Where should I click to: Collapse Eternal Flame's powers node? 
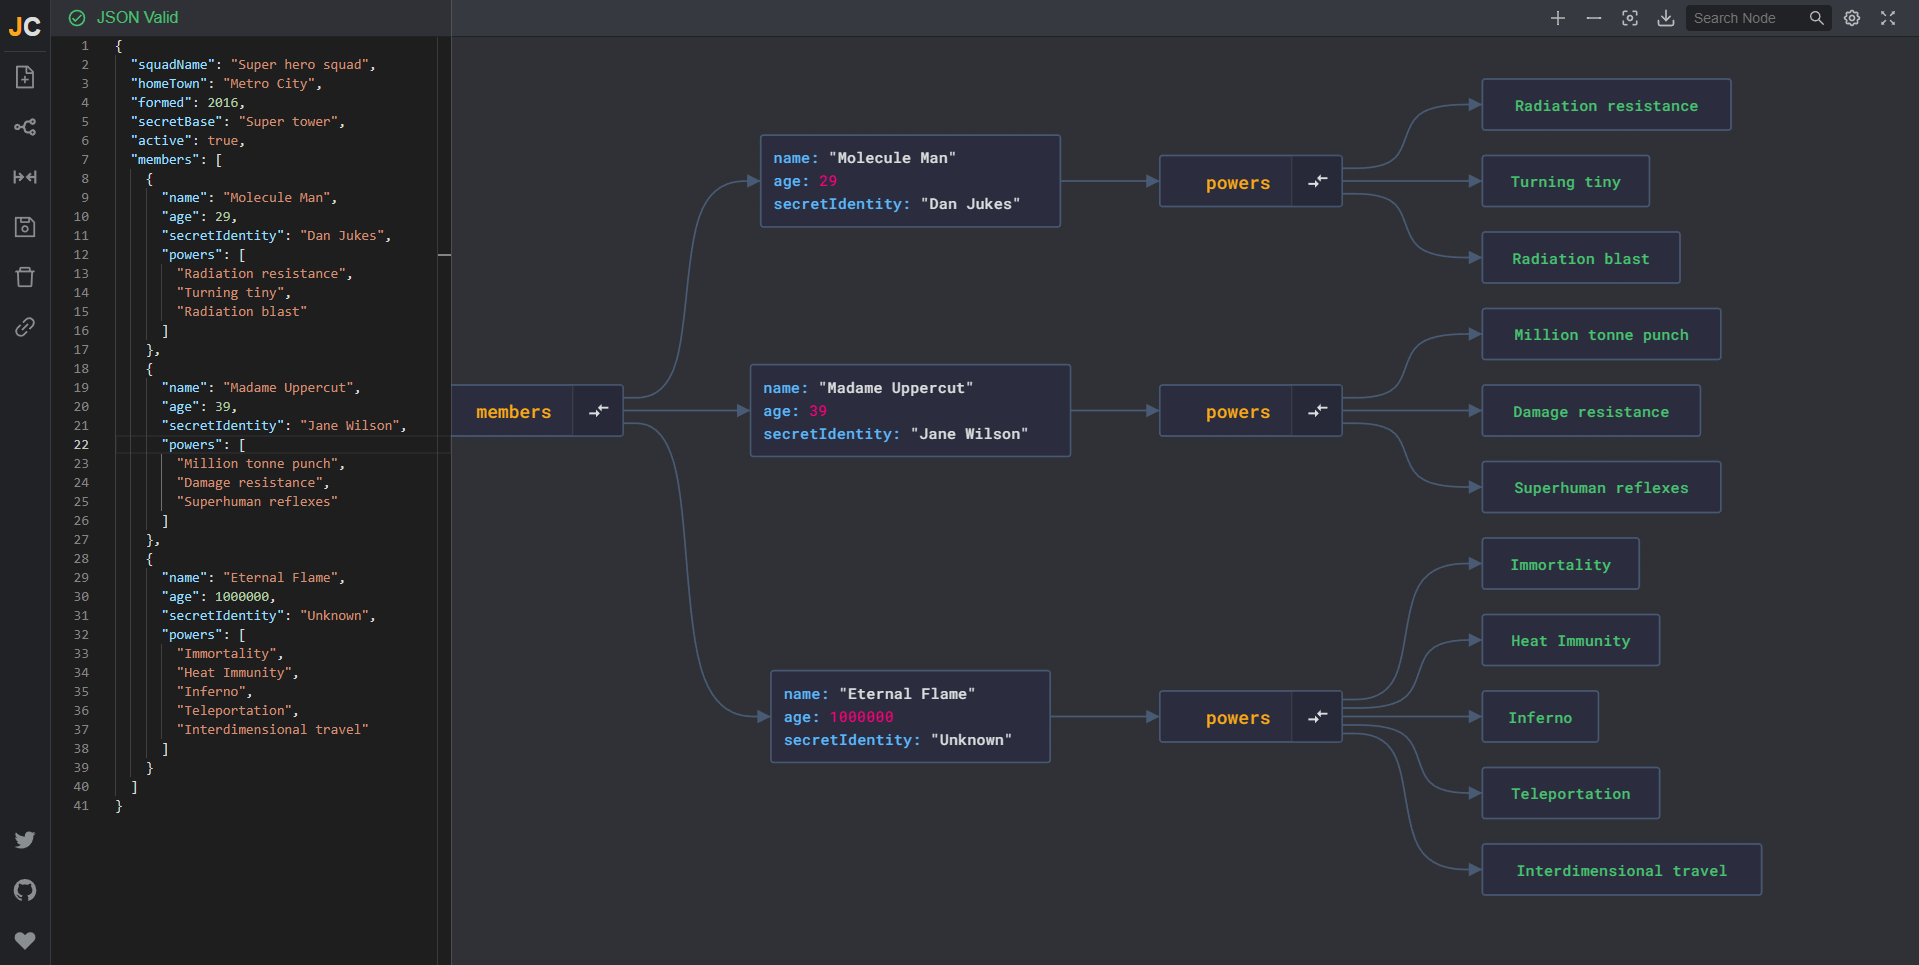click(1317, 716)
